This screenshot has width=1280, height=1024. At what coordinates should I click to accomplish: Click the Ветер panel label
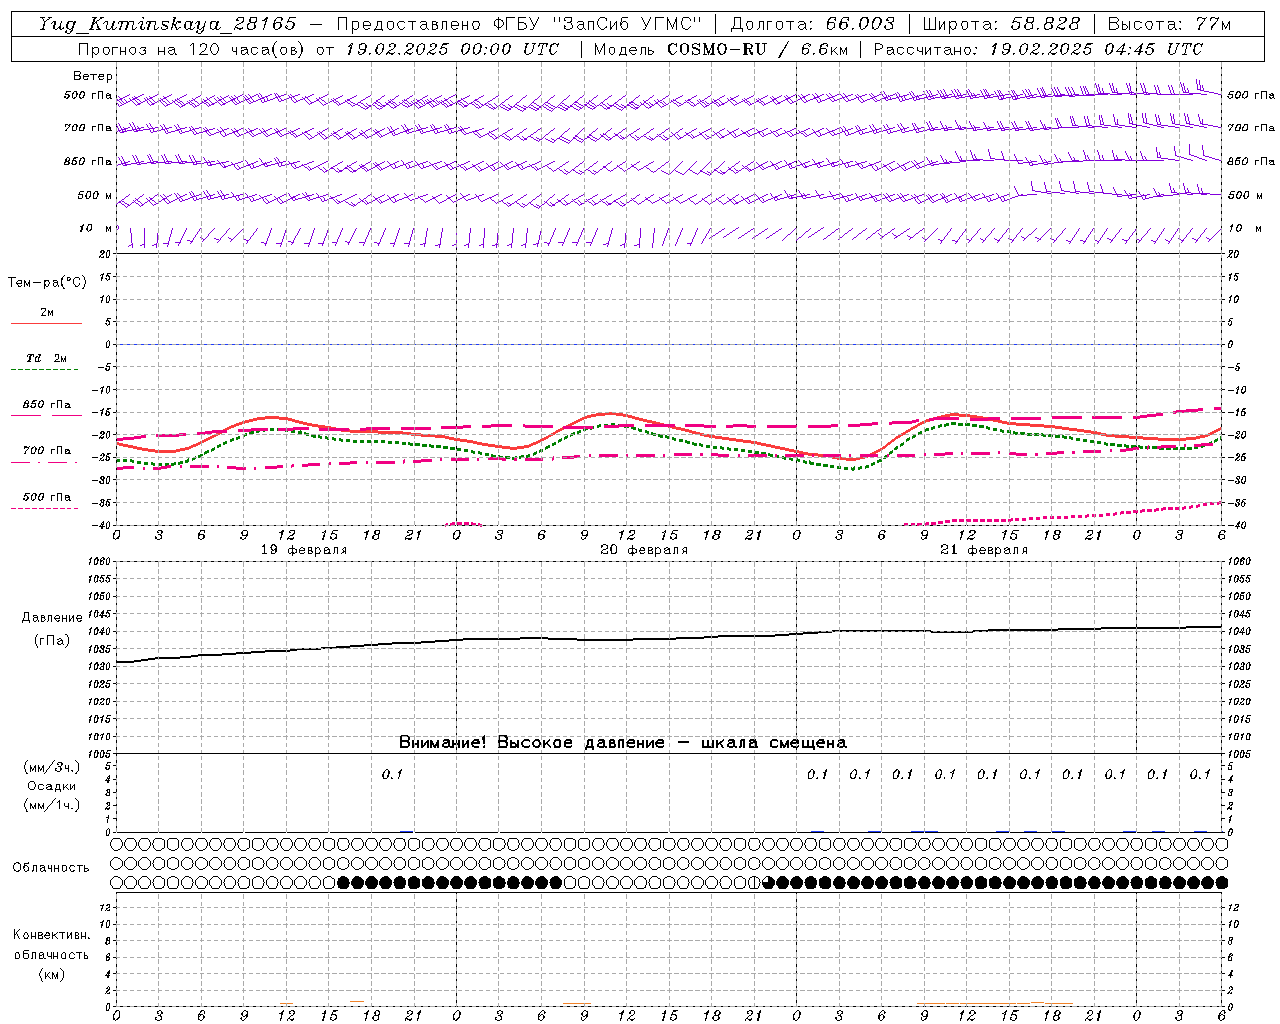coord(92,76)
